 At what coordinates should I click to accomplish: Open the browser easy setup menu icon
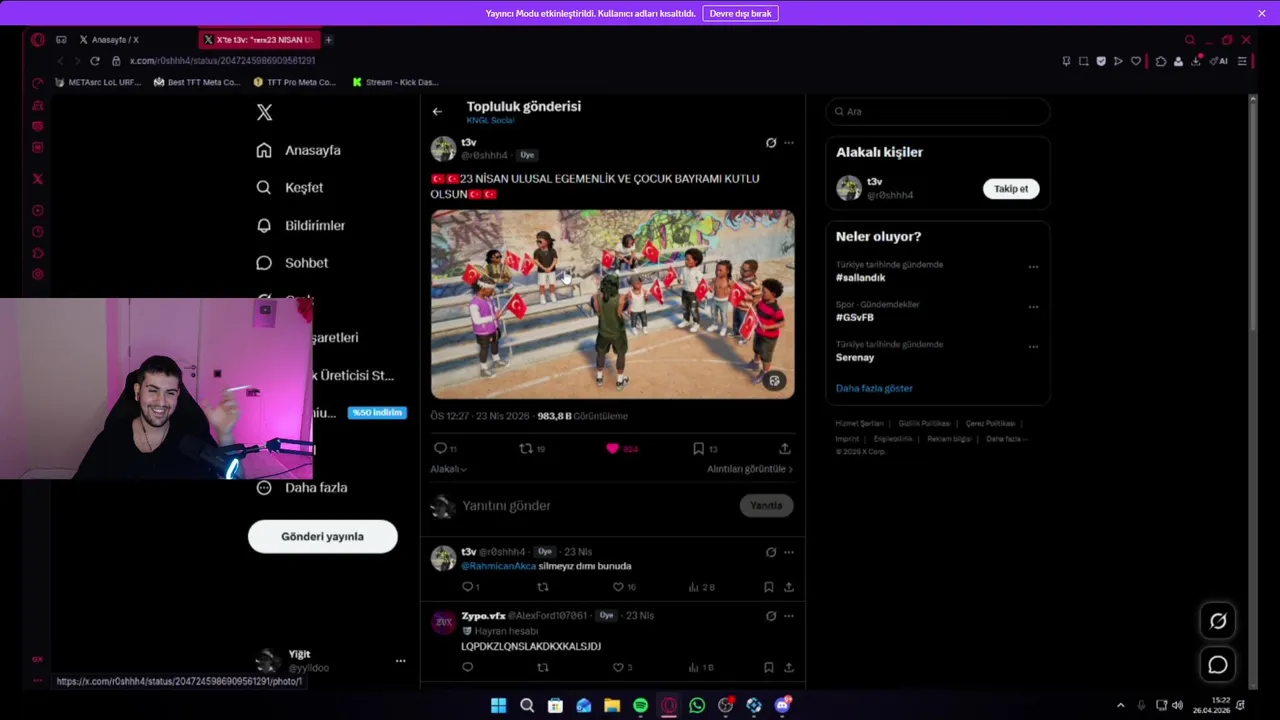click(1242, 61)
